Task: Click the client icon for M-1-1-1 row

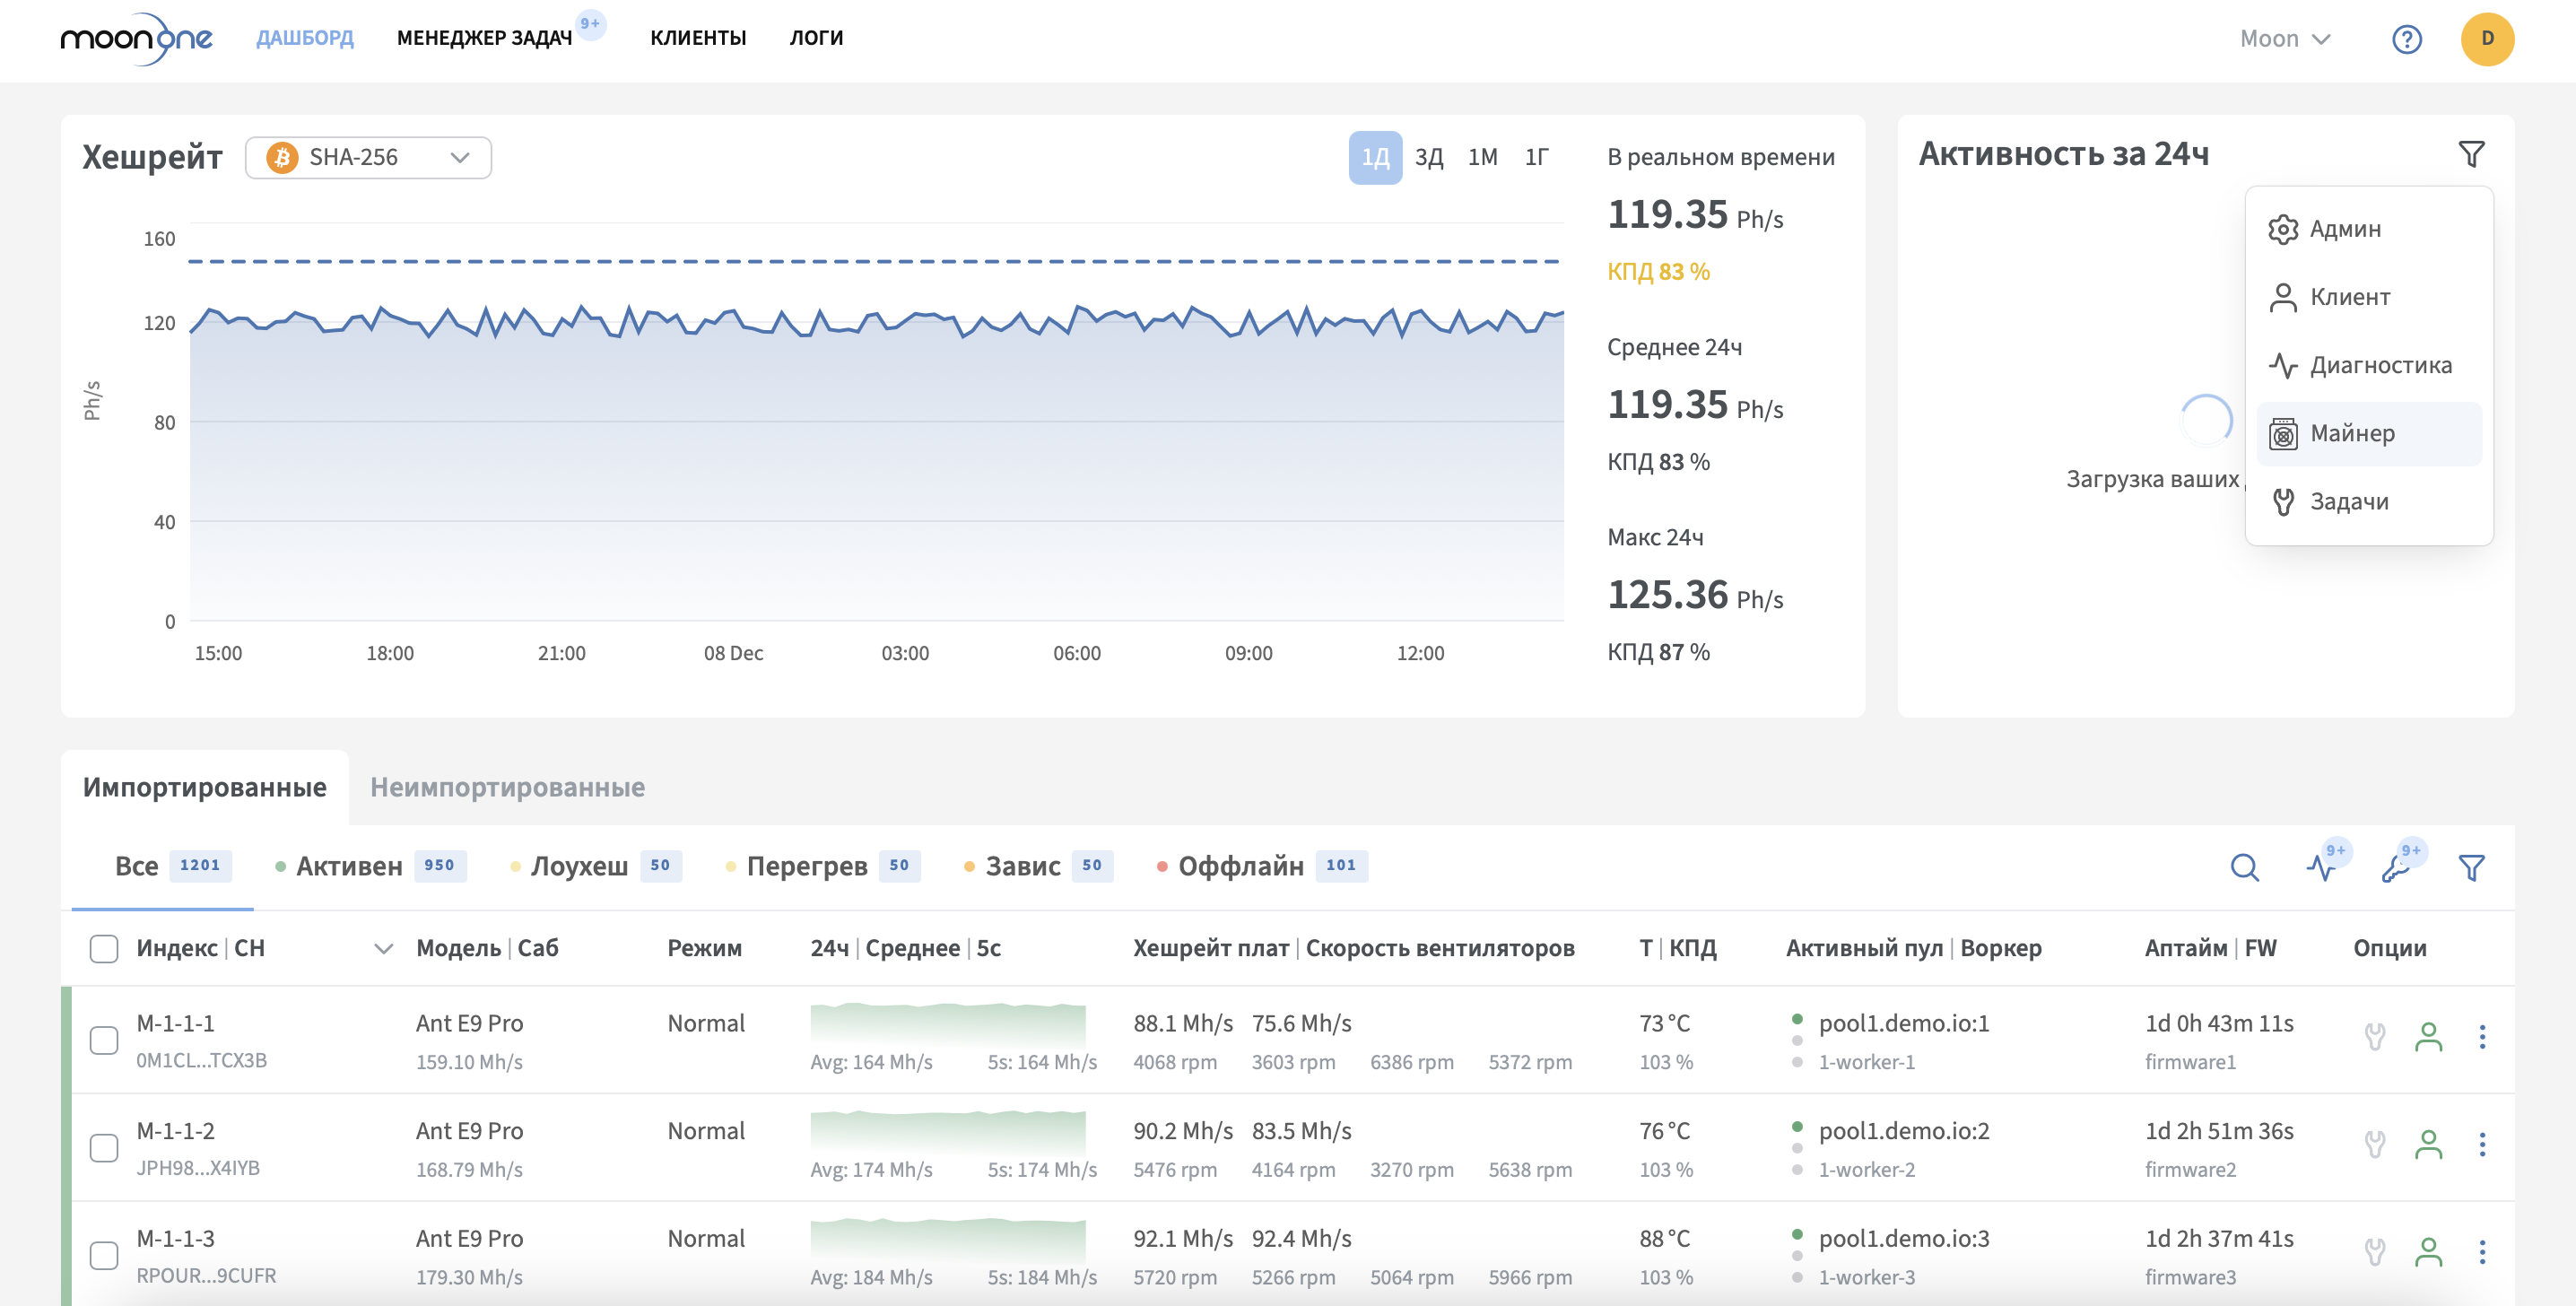Action: pos(2428,1037)
